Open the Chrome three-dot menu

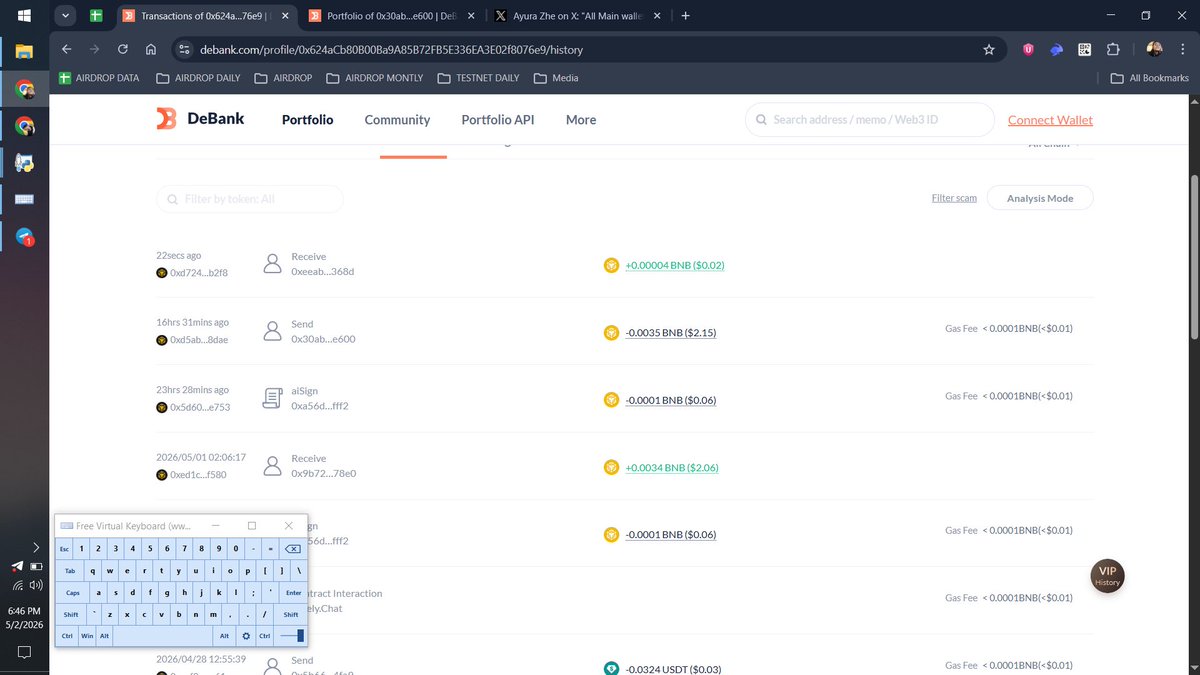(1182, 49)
